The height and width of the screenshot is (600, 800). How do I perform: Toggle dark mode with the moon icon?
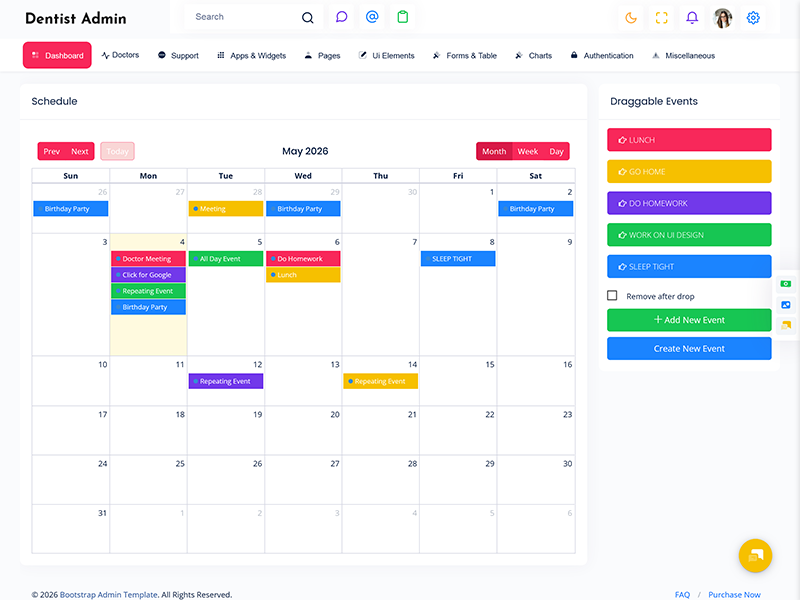point(631,18)
